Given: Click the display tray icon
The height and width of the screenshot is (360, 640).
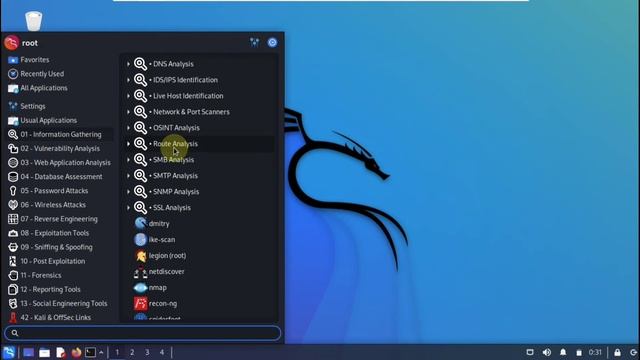Looking at the screenshot, I should click(x=530, y=352).
